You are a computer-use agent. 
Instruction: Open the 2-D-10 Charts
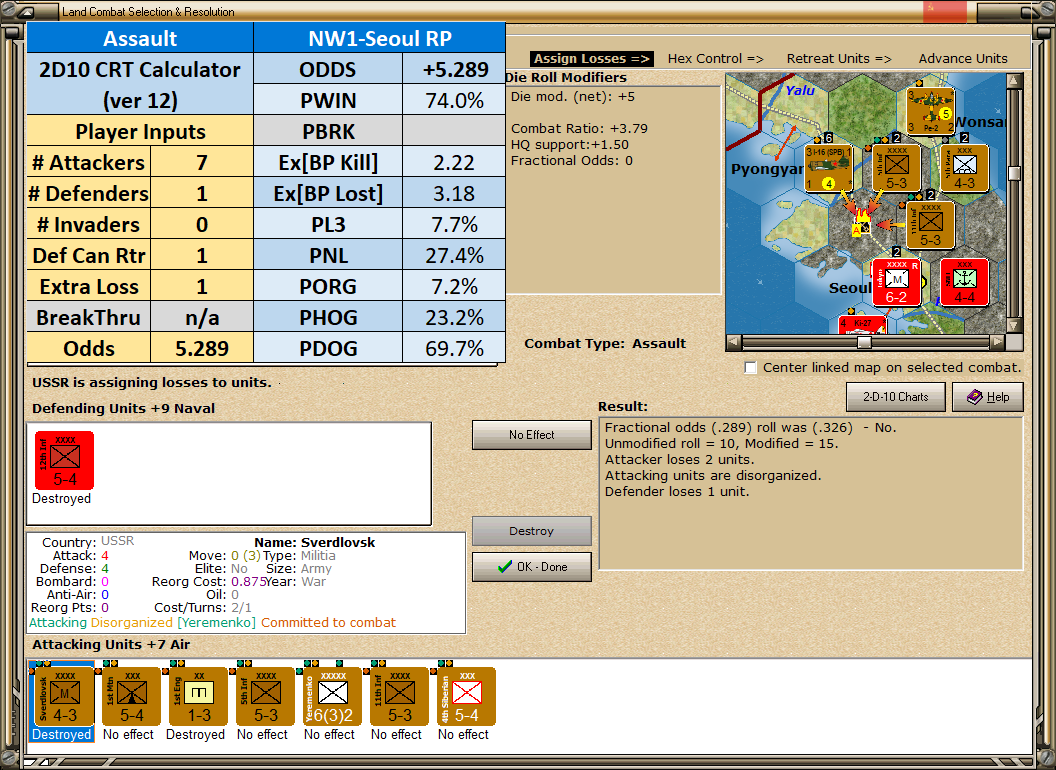(895, 397)
